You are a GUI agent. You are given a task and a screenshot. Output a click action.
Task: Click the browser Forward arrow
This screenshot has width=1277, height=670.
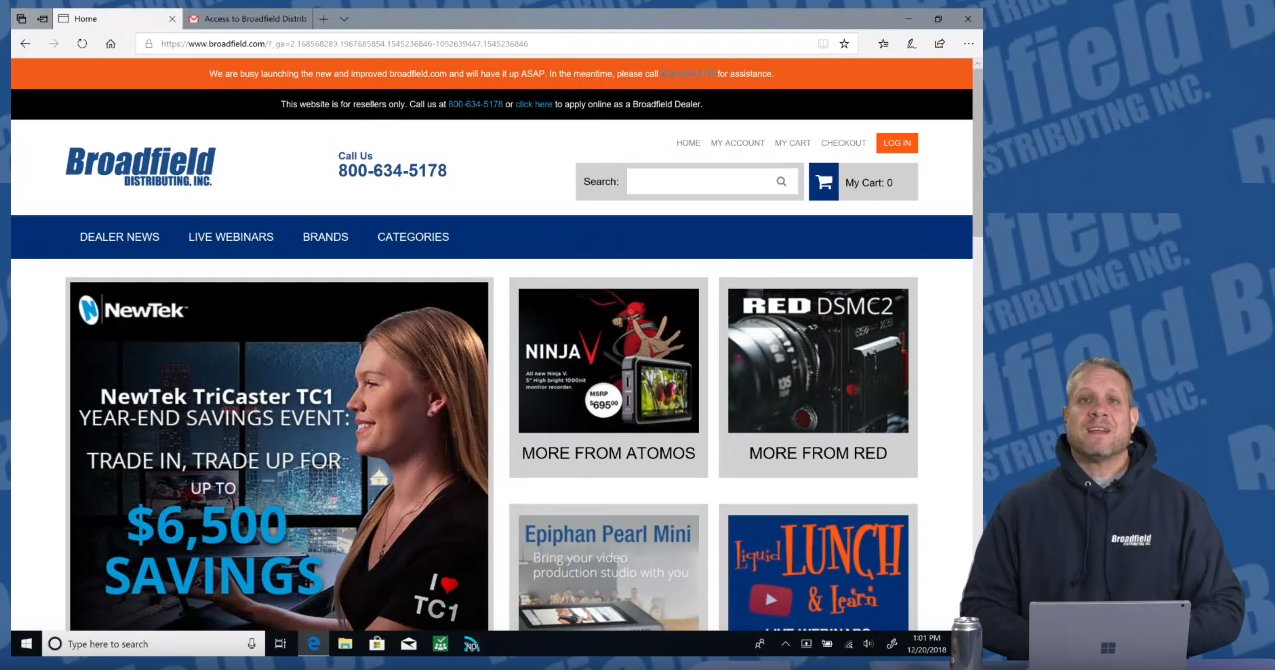click(x=54, y=44)
